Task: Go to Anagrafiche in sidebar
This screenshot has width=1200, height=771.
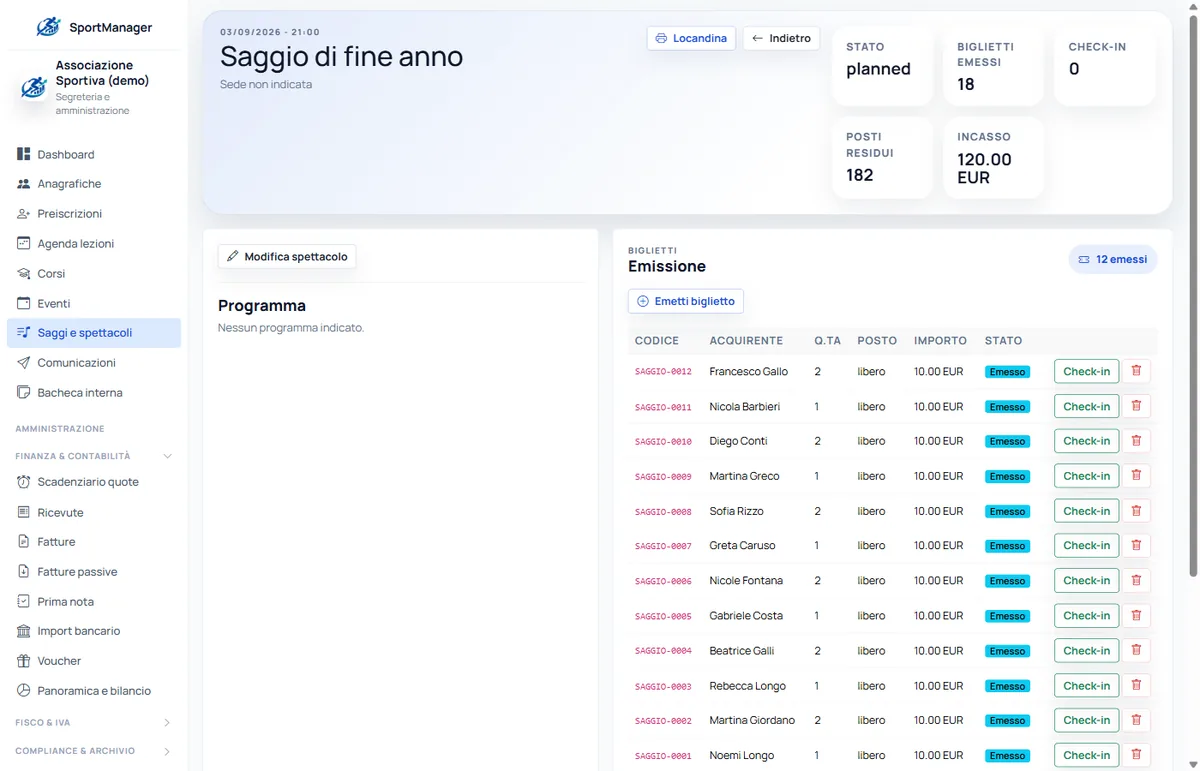Action: (x=94, y=184)
